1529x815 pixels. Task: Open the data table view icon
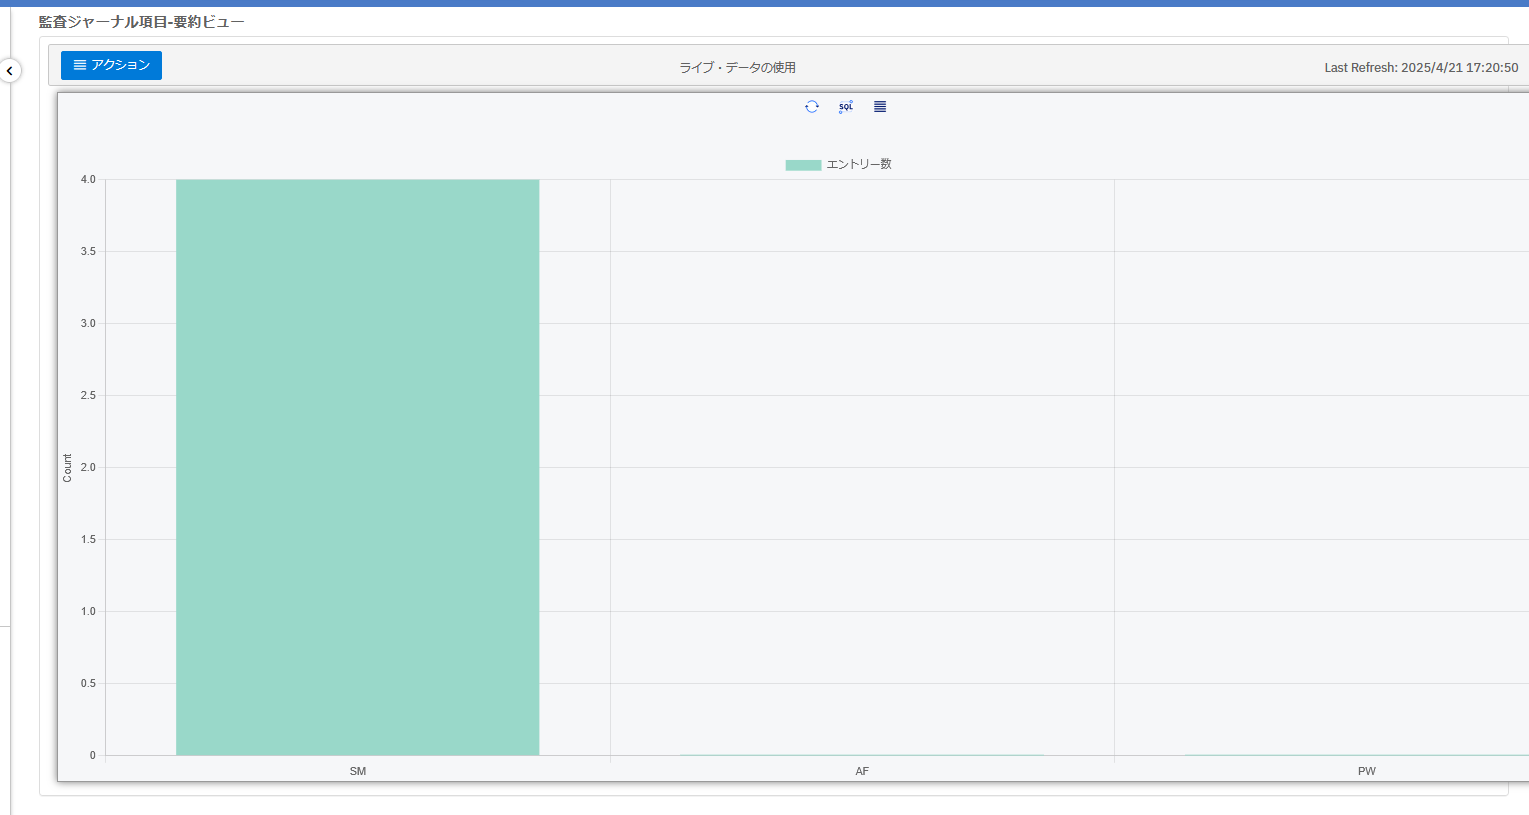click(x=880, y=107)
